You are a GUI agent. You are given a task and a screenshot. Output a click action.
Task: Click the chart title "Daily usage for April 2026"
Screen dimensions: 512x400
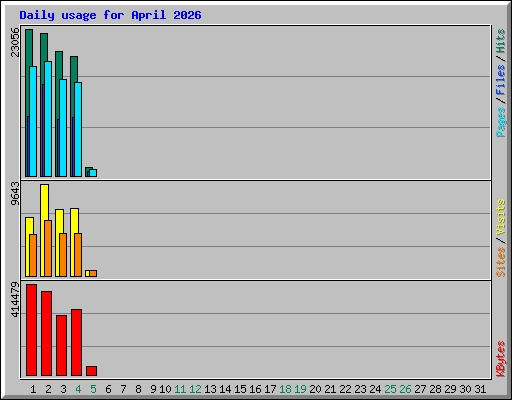[110, 15]
